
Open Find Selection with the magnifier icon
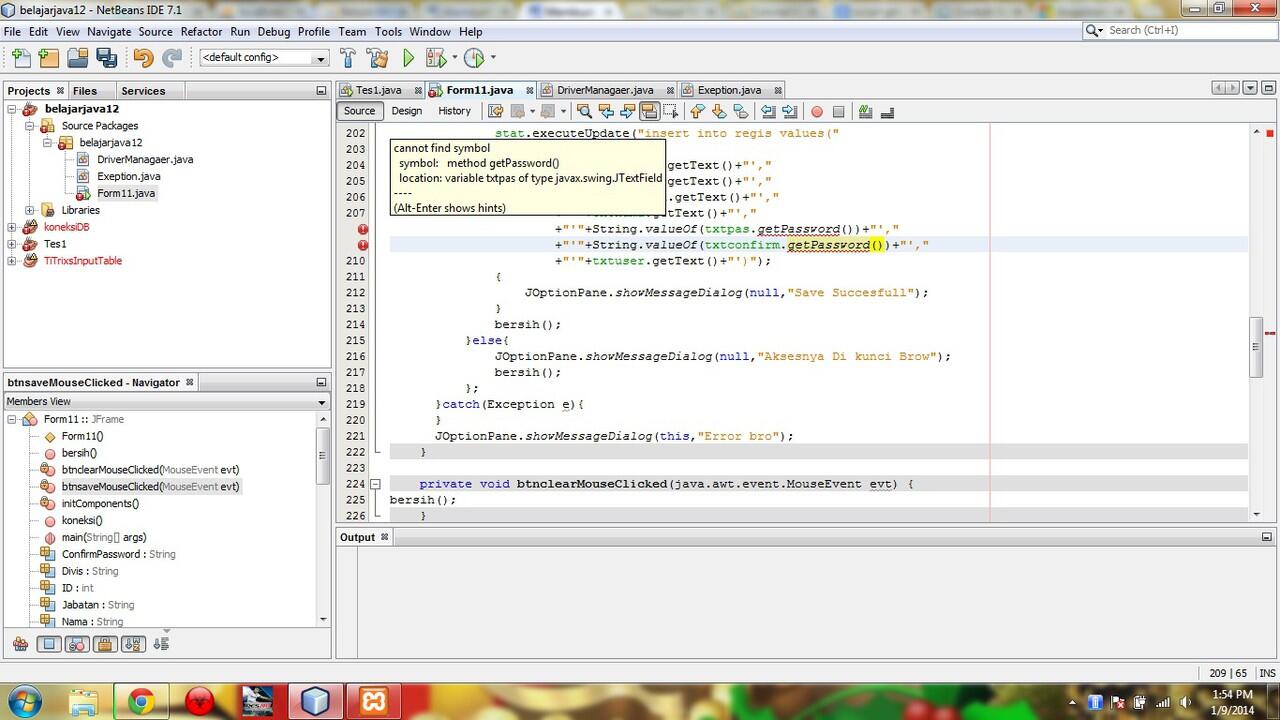point(585,110)
